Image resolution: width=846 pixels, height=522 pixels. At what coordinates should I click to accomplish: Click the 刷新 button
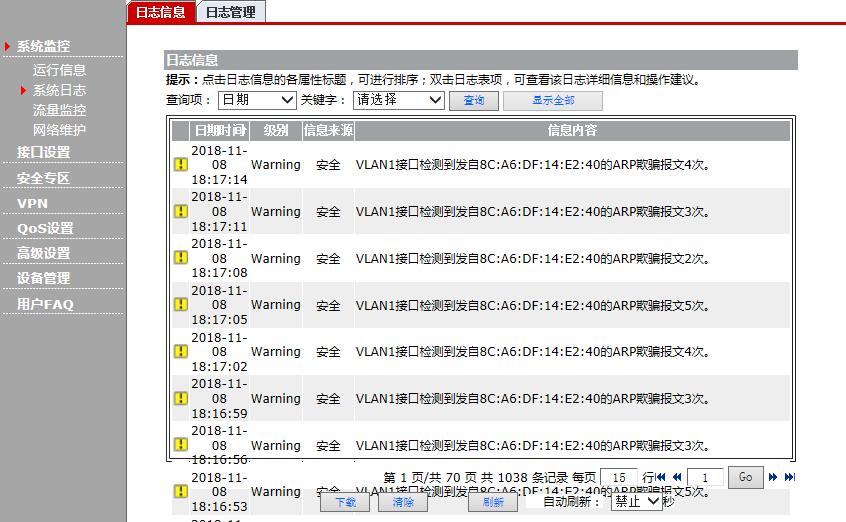(493, 502)
